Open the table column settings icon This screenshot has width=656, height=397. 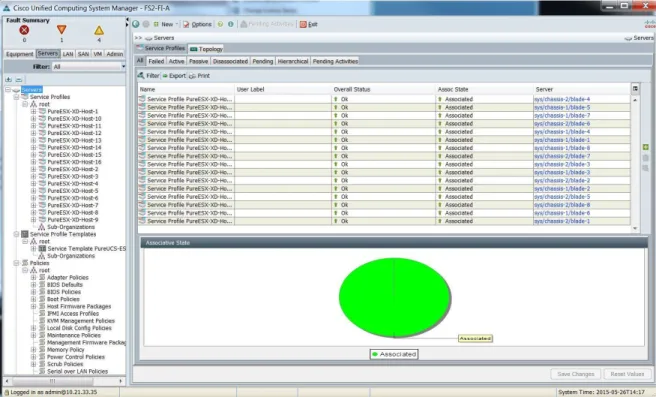635,89
